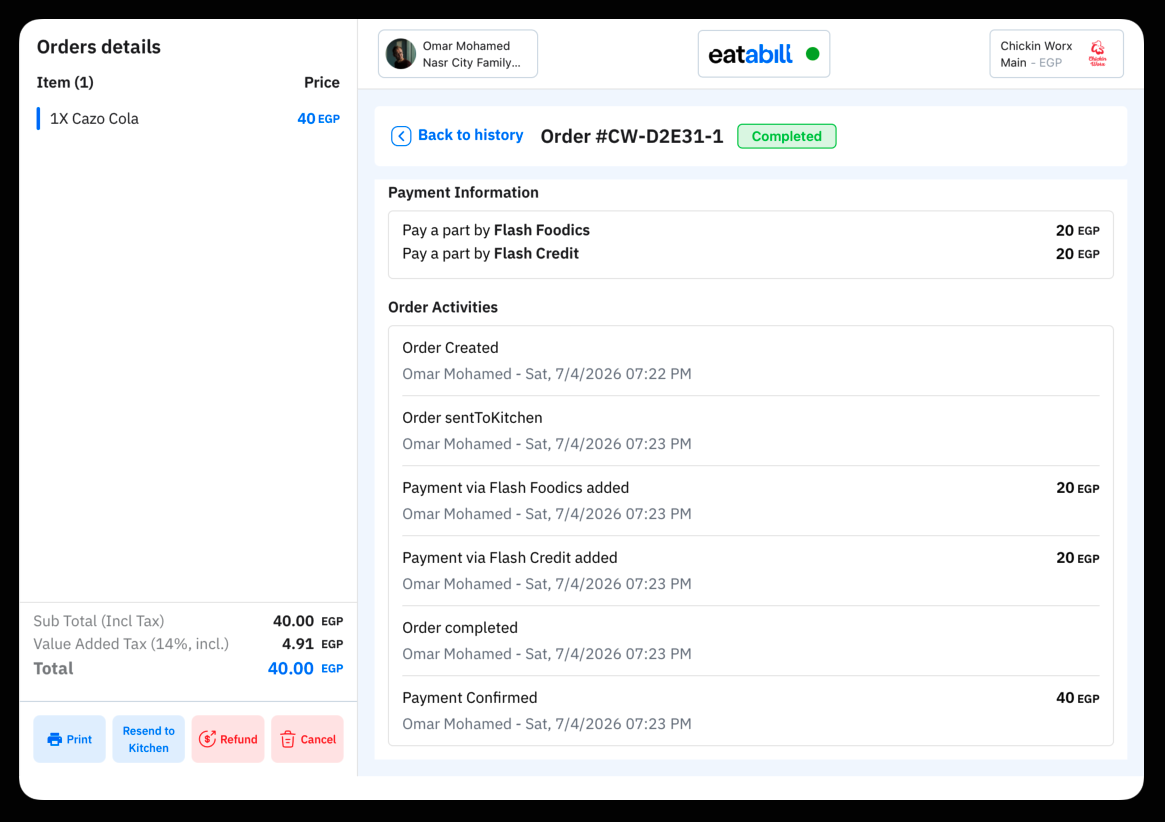Click the printer icon on Print

pyautogui.click(x=54, y=740)
